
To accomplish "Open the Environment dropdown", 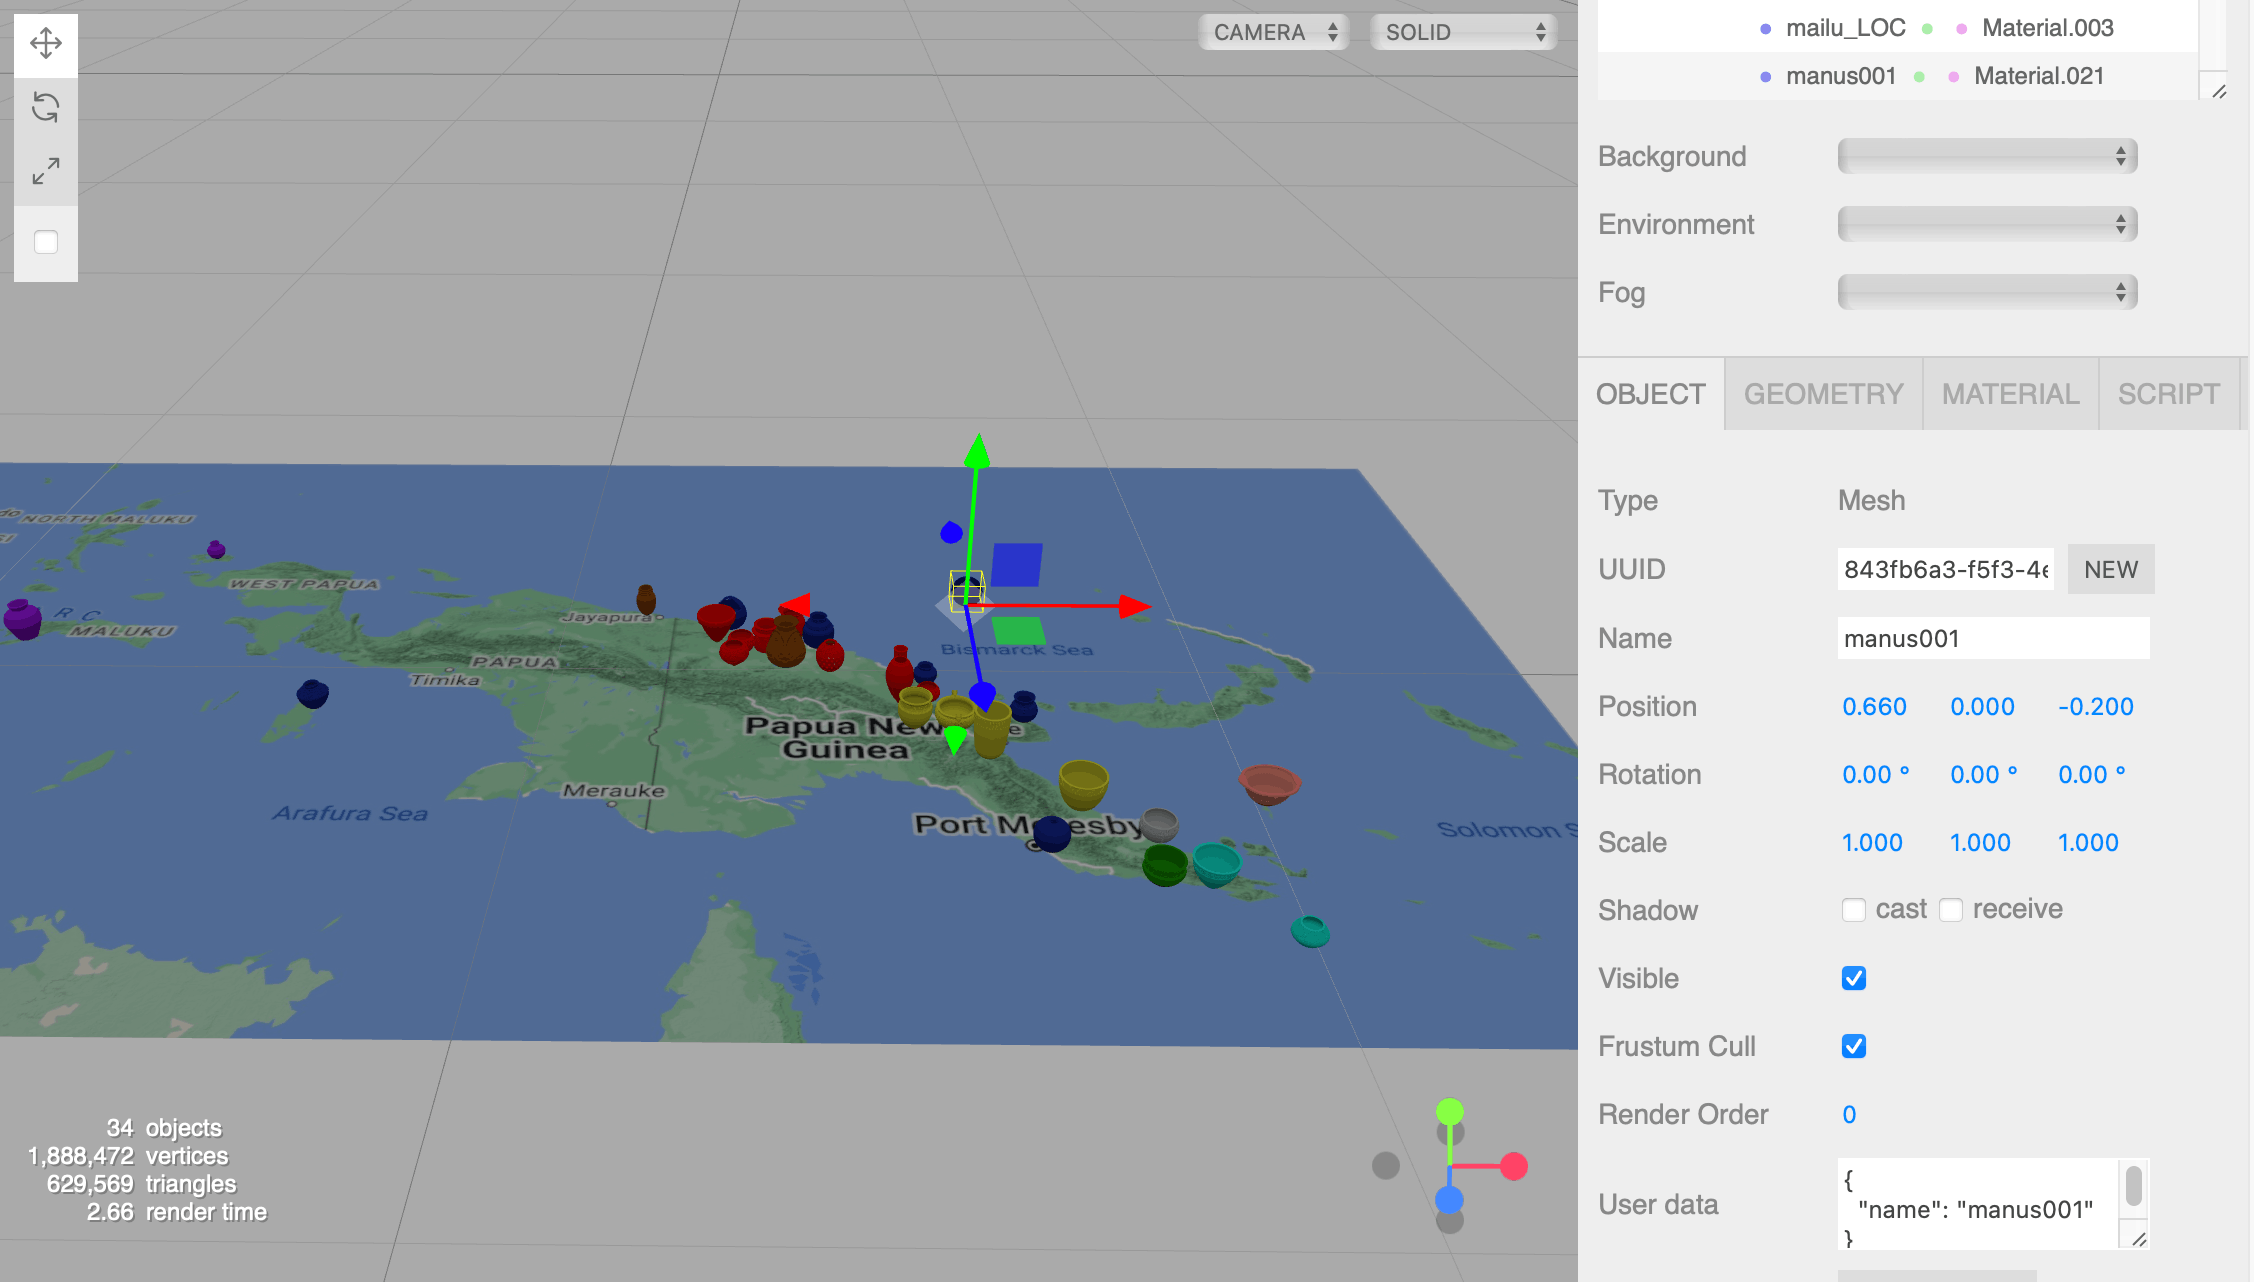I will pos(1987,224).
